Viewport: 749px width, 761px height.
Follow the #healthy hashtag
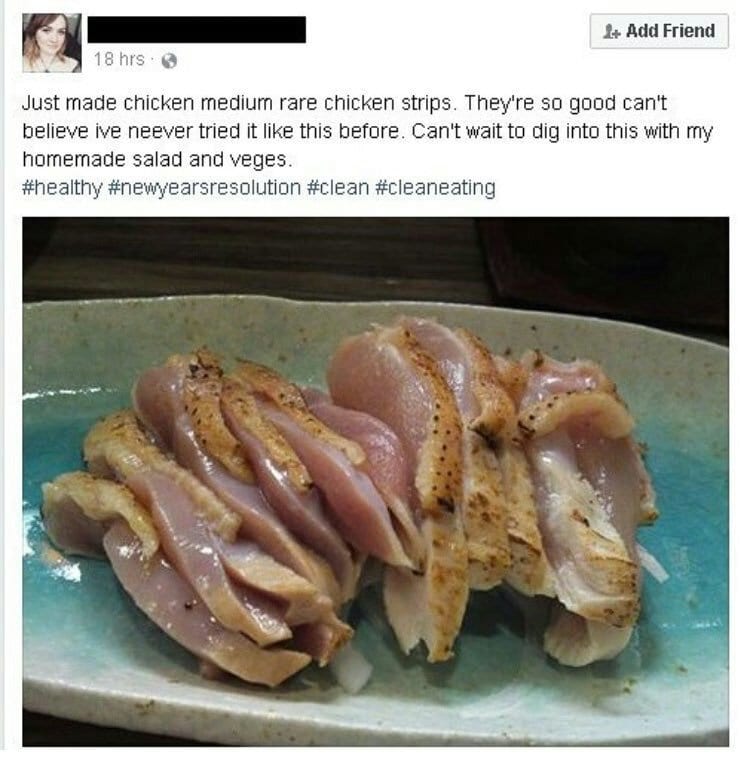[62, 187]
